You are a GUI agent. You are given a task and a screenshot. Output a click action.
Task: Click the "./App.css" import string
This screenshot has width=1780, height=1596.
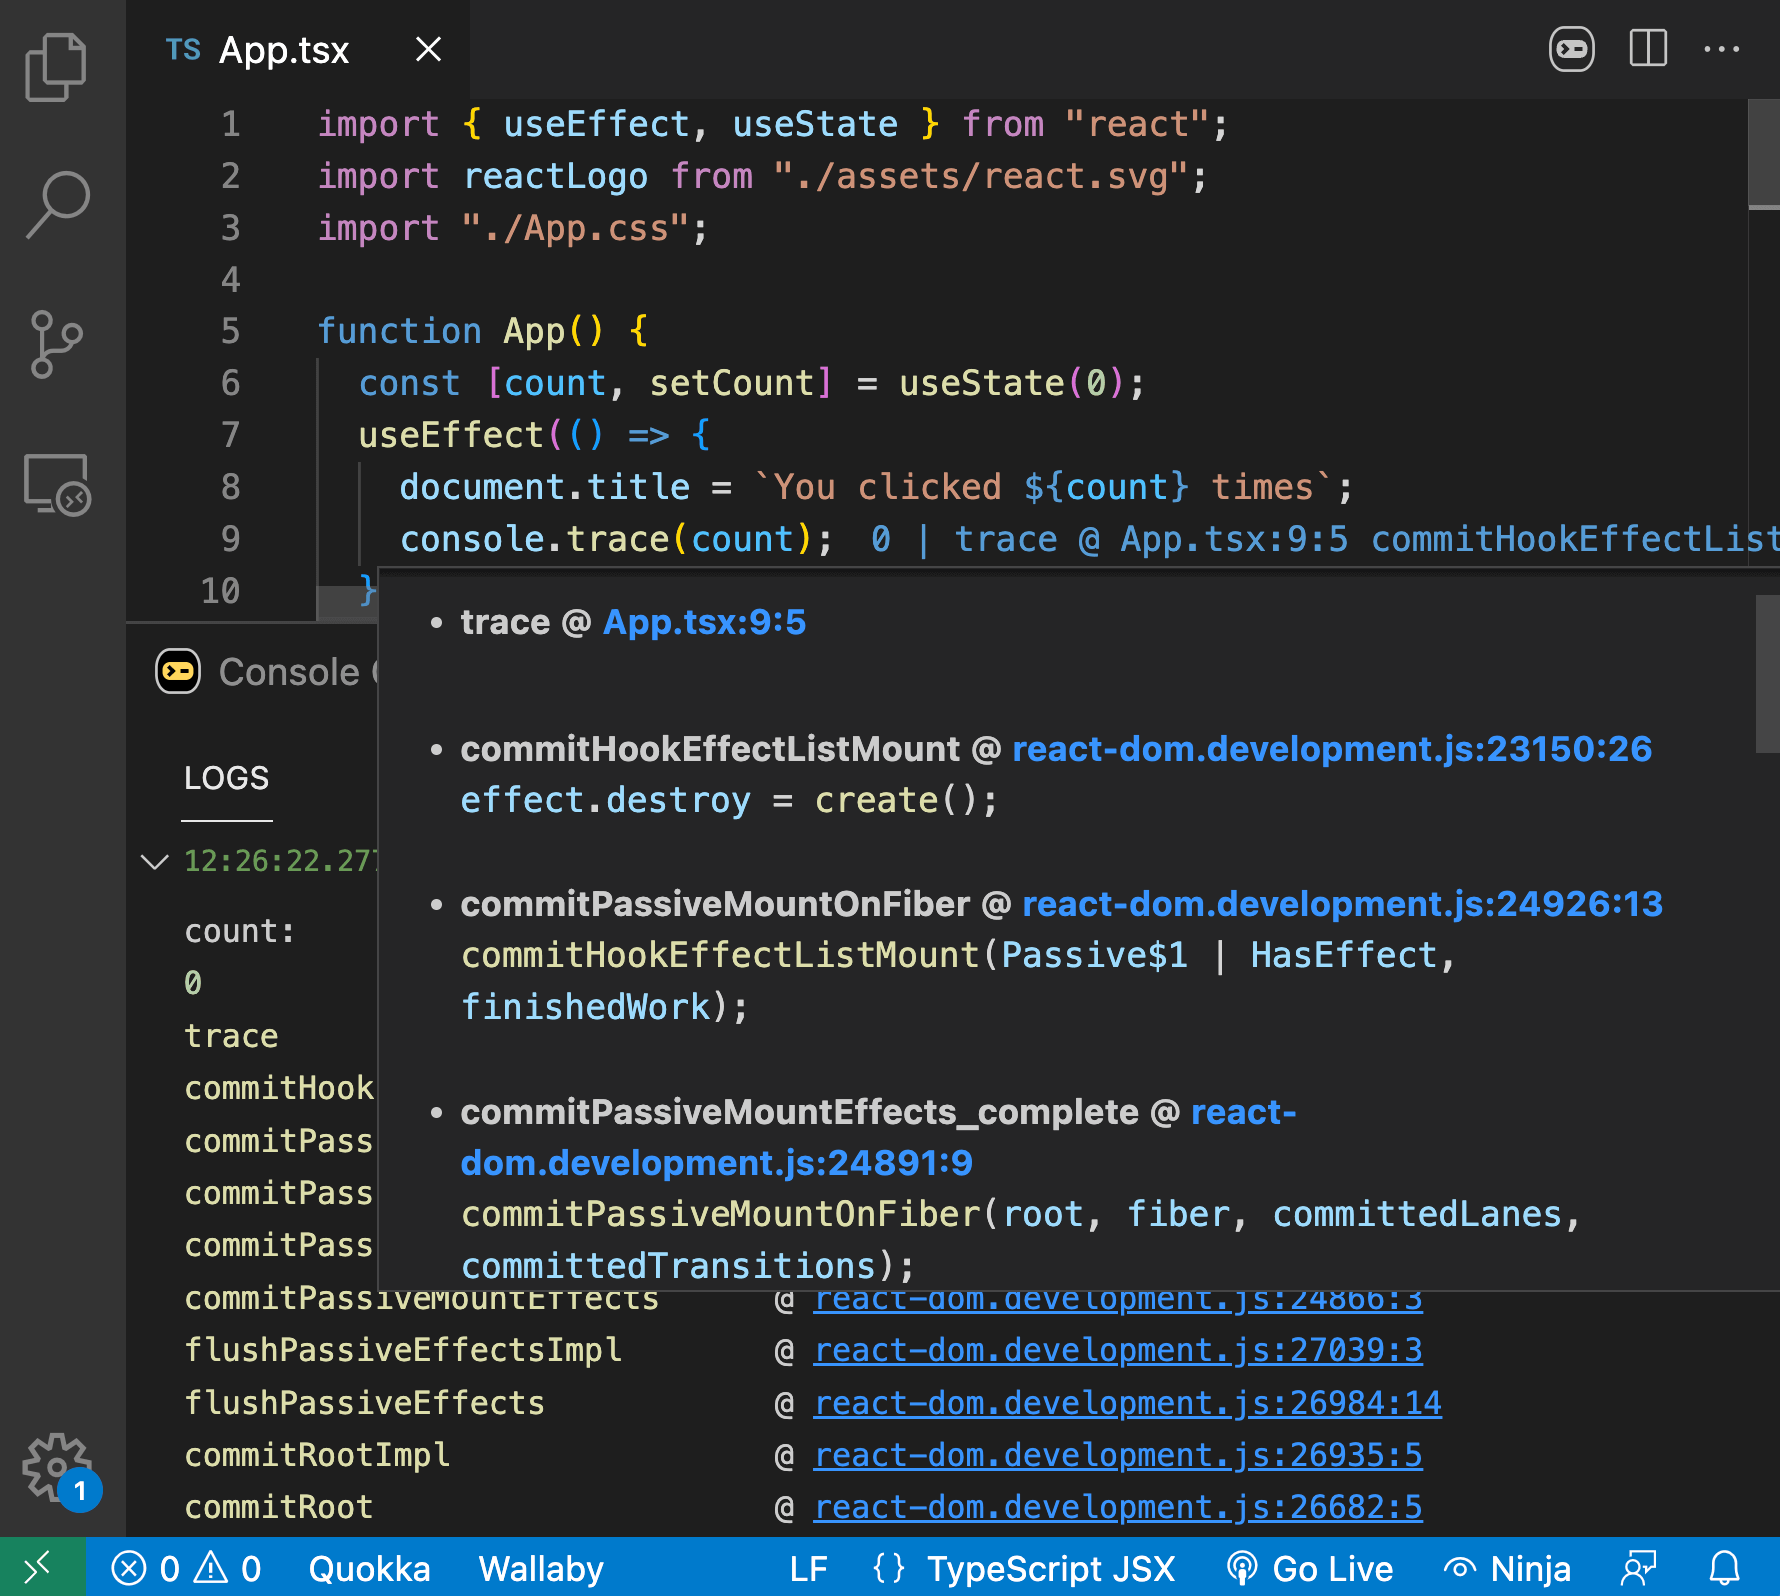pyautogui.click(x=575, y=228)
